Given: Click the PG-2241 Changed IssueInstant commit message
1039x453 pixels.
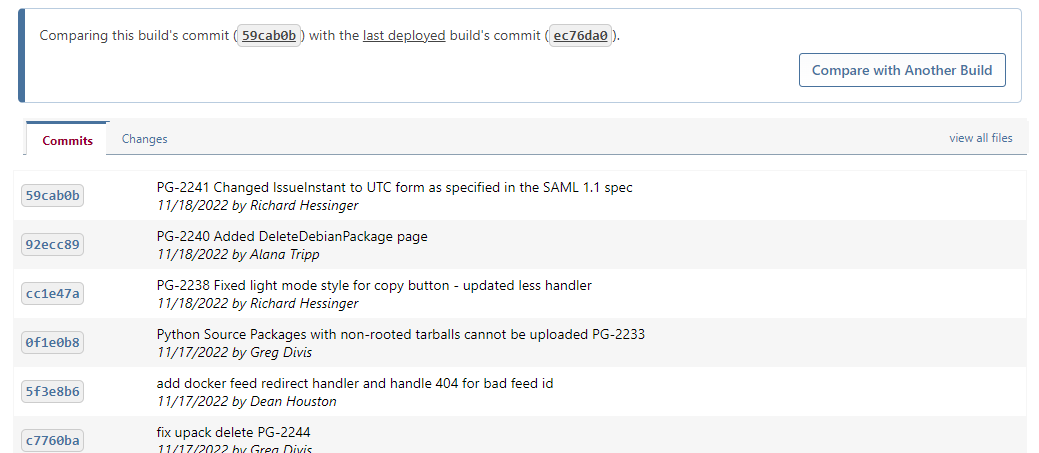Looking at the screenshot, I should pos(394,187).
